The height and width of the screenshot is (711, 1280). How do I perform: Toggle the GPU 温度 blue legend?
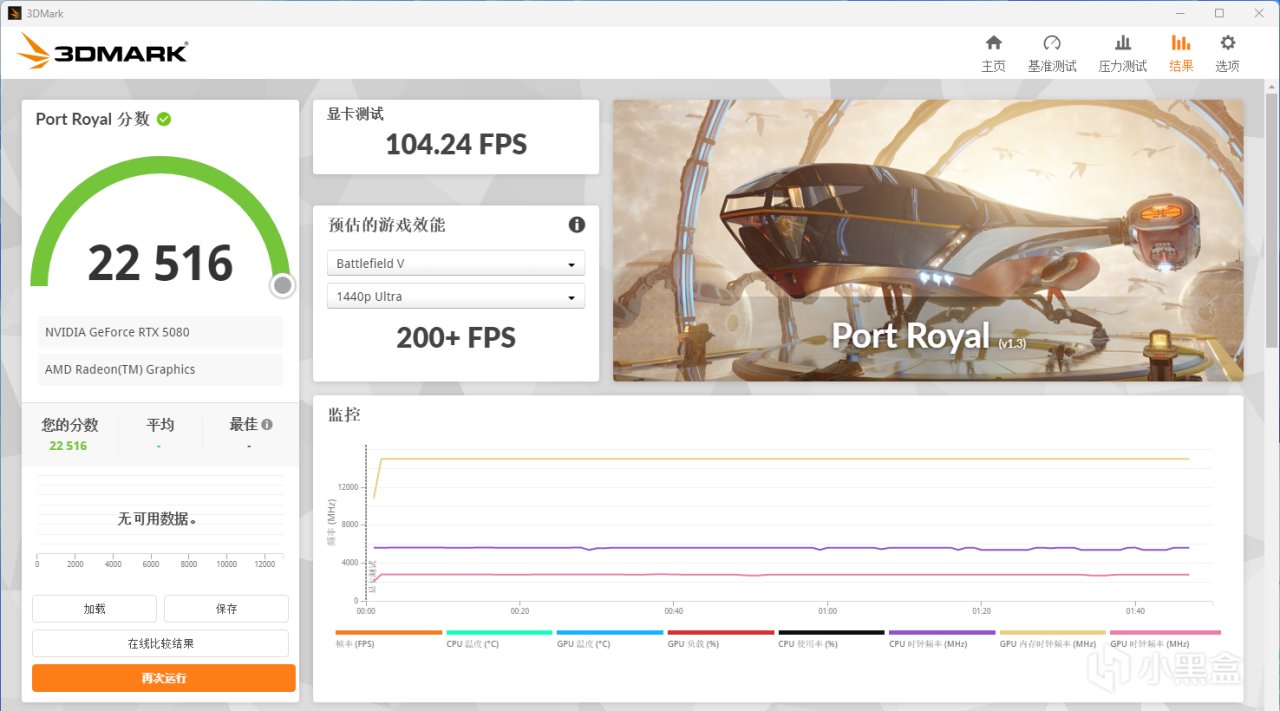tap(610, 638)
